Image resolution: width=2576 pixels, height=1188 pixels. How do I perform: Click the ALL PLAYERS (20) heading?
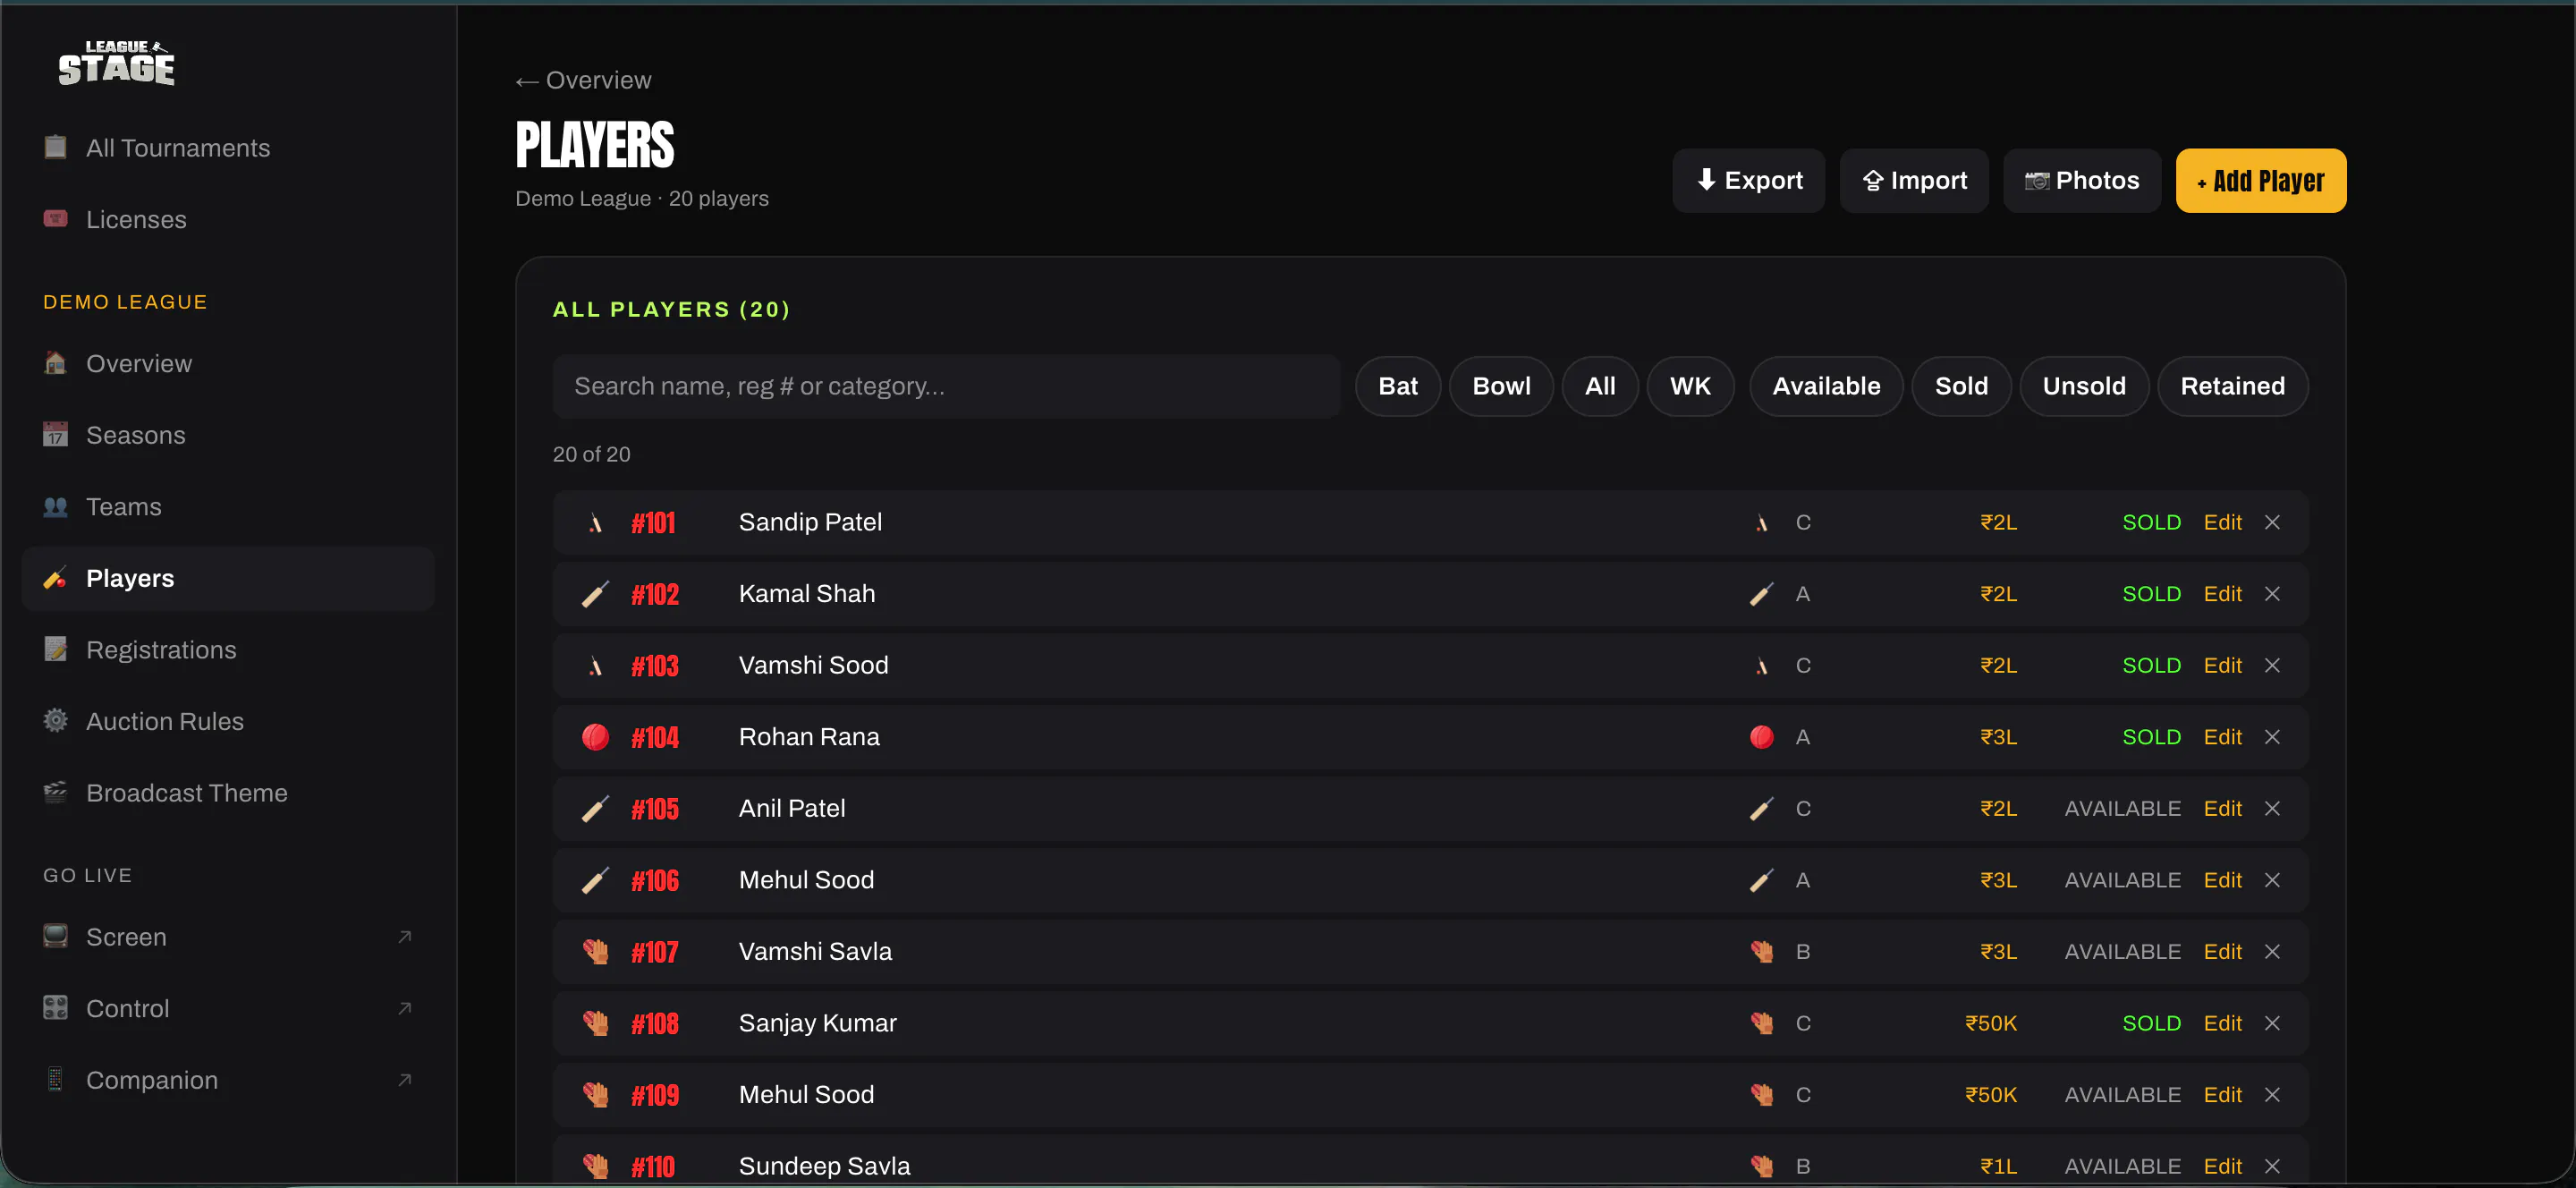tap(671, 309)
